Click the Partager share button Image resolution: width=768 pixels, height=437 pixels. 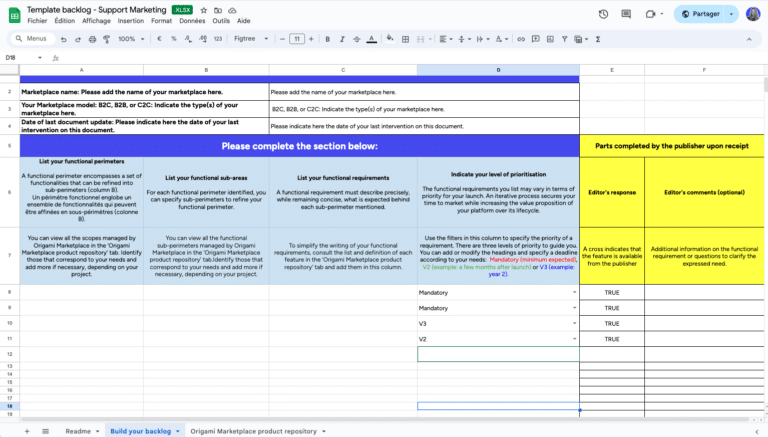click(x=700, y=14)
